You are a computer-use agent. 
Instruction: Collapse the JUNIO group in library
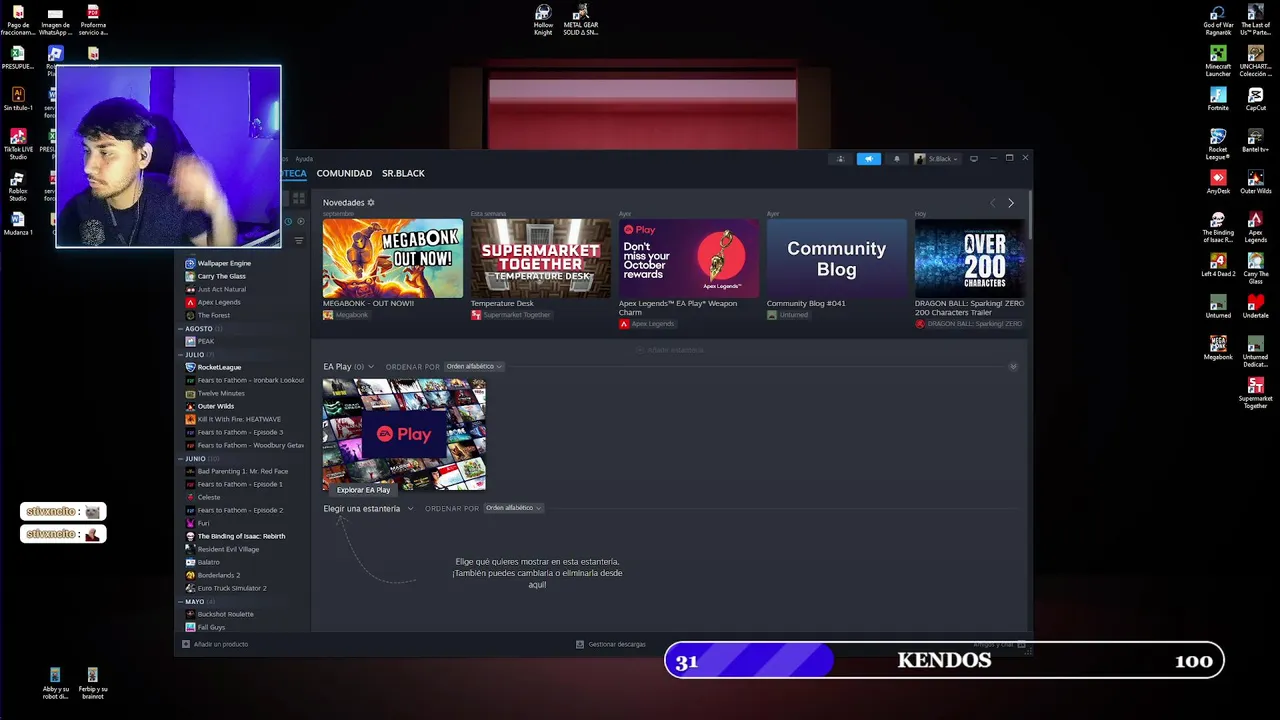(x=181, y=458)
